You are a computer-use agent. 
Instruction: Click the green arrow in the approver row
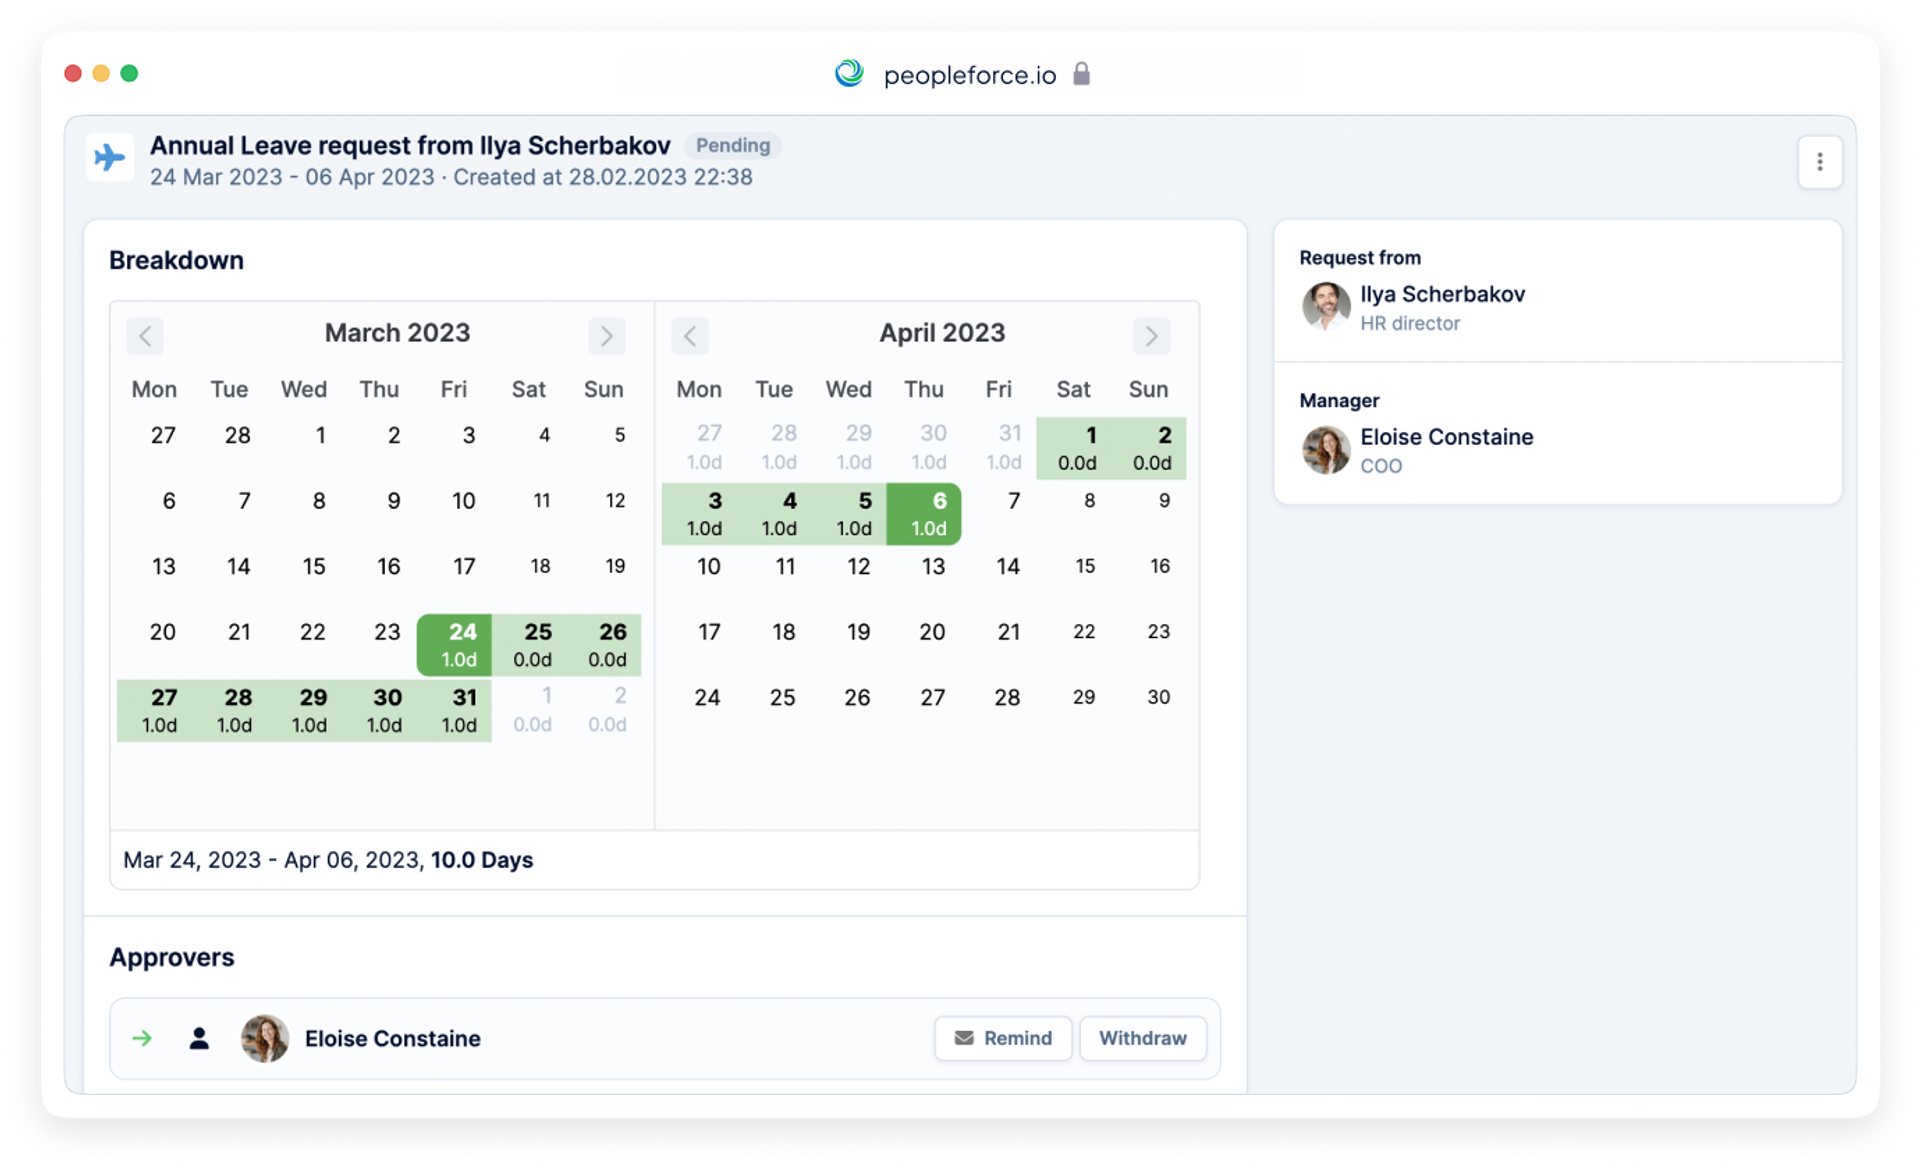click(142, 1038)
